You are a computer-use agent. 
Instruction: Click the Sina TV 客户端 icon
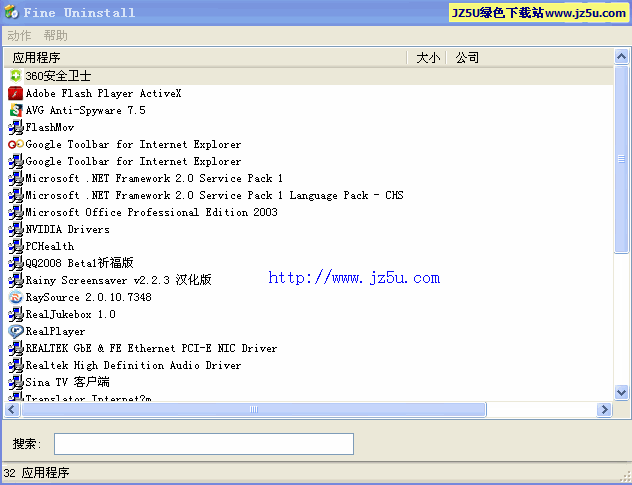(15, 382)
